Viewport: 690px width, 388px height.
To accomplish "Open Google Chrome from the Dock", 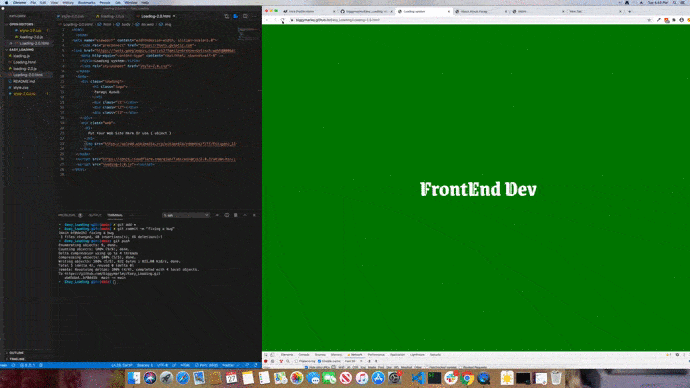I will tap(466, 378).
